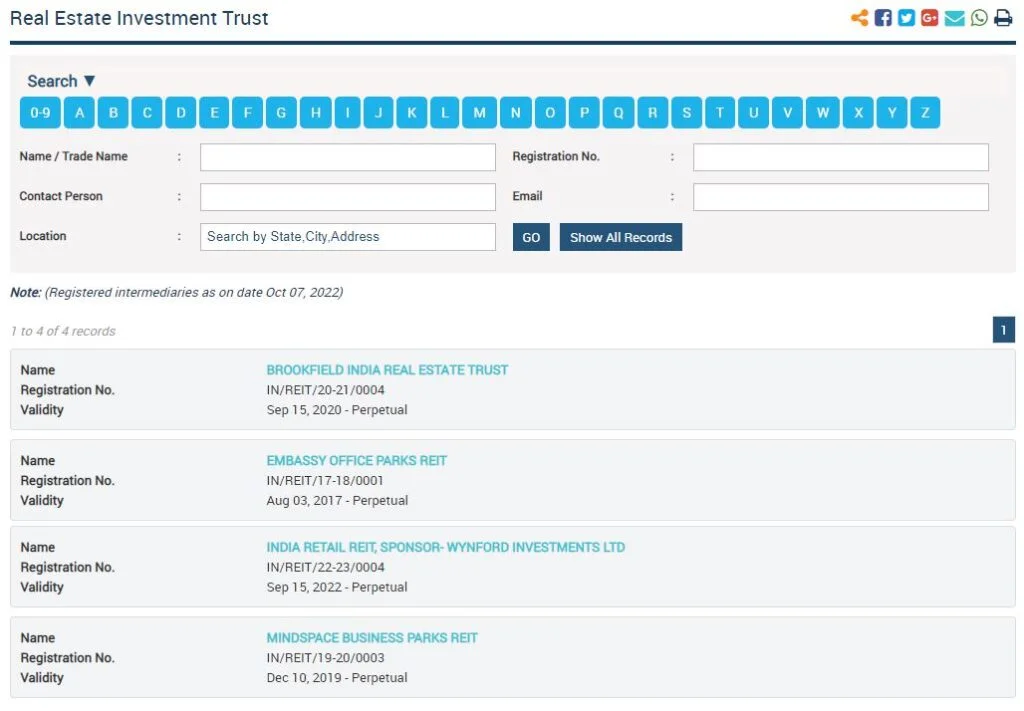1024x711 pixels.
Task: Filter records by letter O
Action: tap(550, 112)
